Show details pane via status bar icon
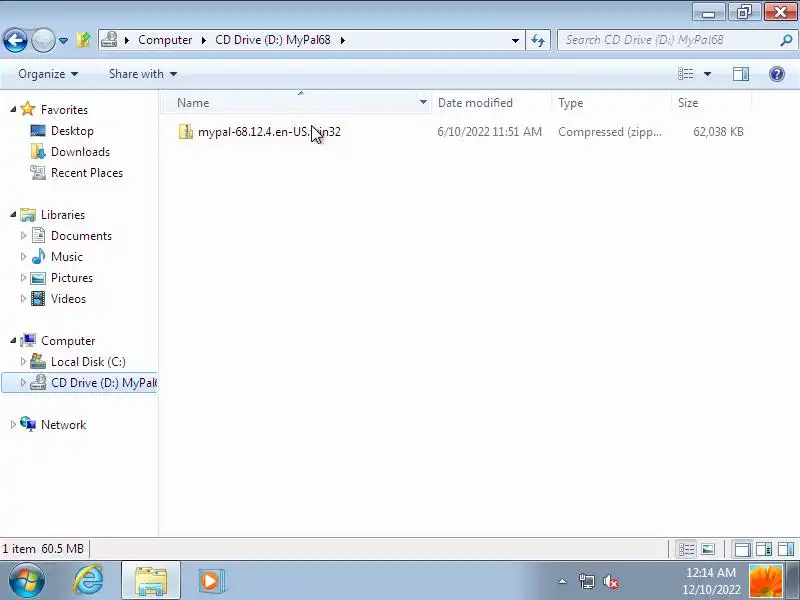Image resolution: width=800 pixels, height=600 pixels. 764,549
